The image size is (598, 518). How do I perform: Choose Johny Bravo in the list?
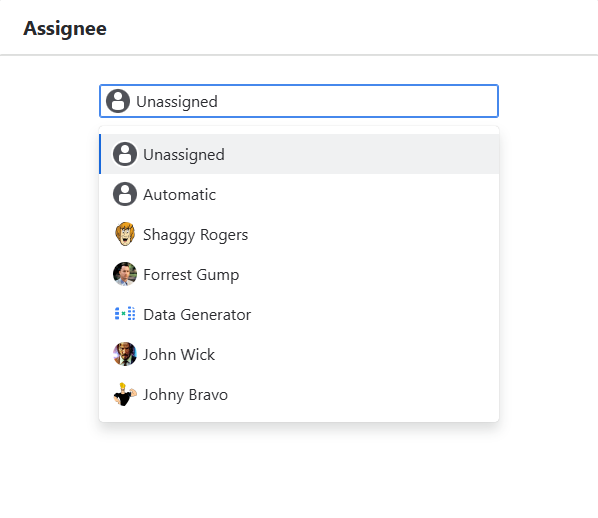click(x=299, y=394)
